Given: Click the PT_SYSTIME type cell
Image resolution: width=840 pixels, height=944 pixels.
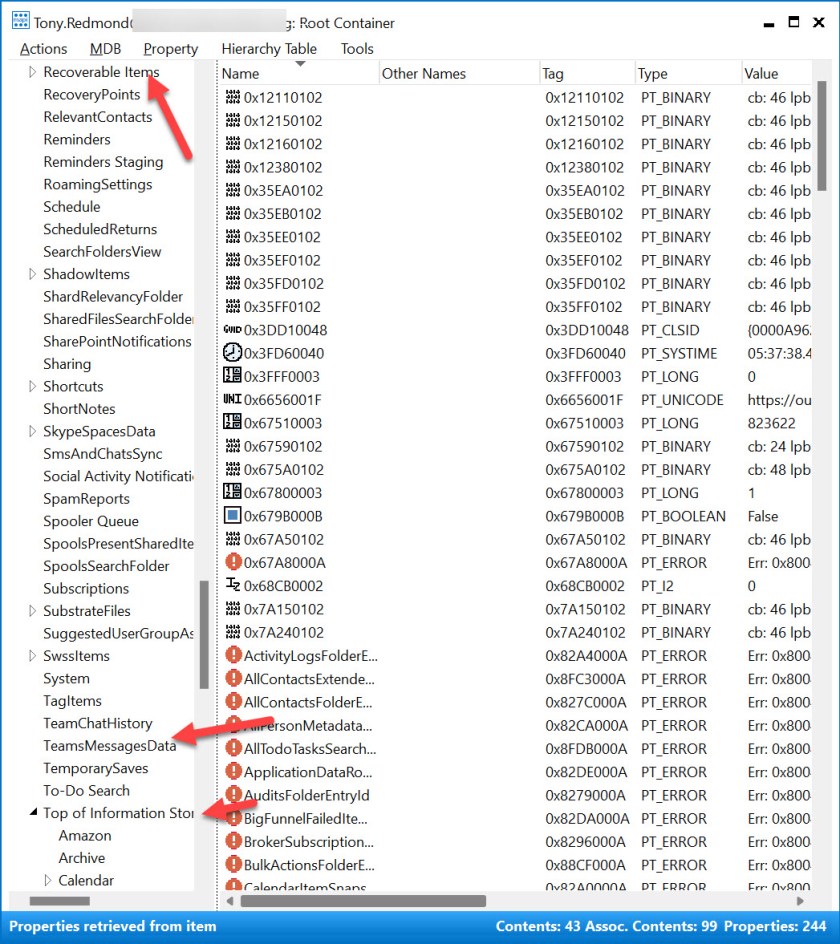Looking at the screenshot, I should (x=679, y=353).
